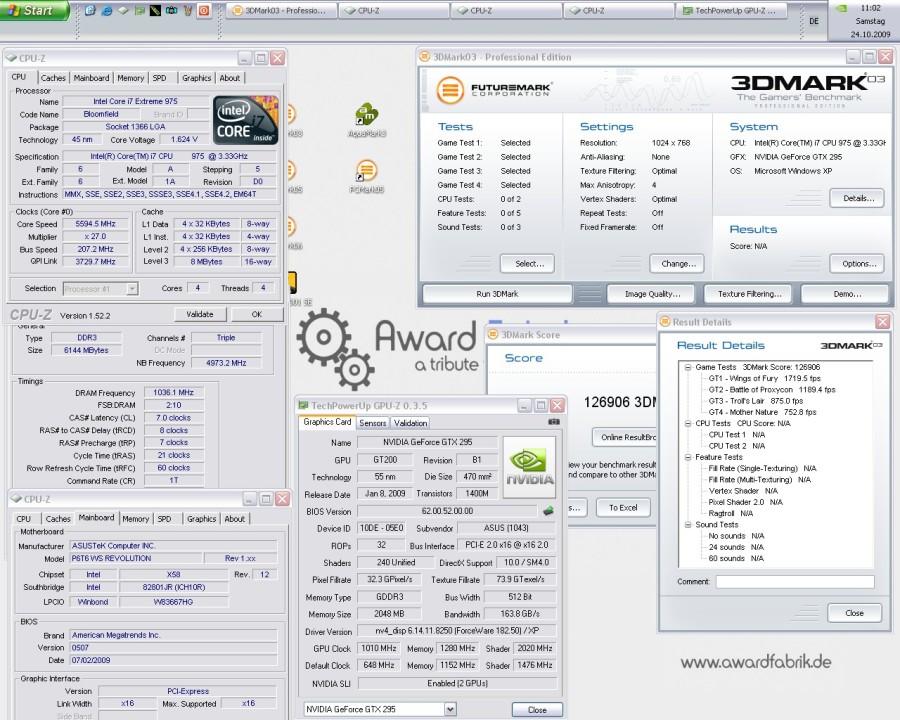This screenshot has height=720, width=900.
Task: Click Validate button in CPU-Z
Action: click(x=200, y=314)
